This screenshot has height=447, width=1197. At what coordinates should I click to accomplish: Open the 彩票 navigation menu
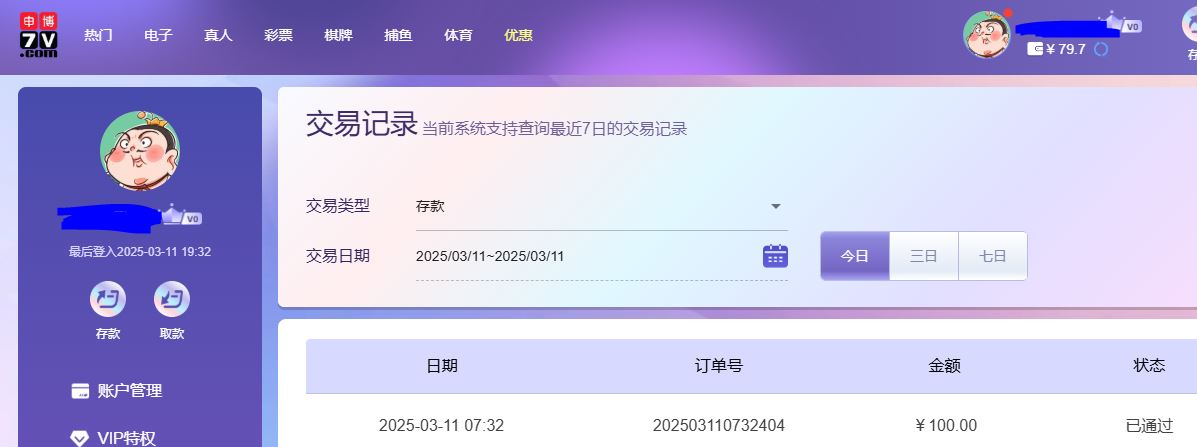pos(278,35)
